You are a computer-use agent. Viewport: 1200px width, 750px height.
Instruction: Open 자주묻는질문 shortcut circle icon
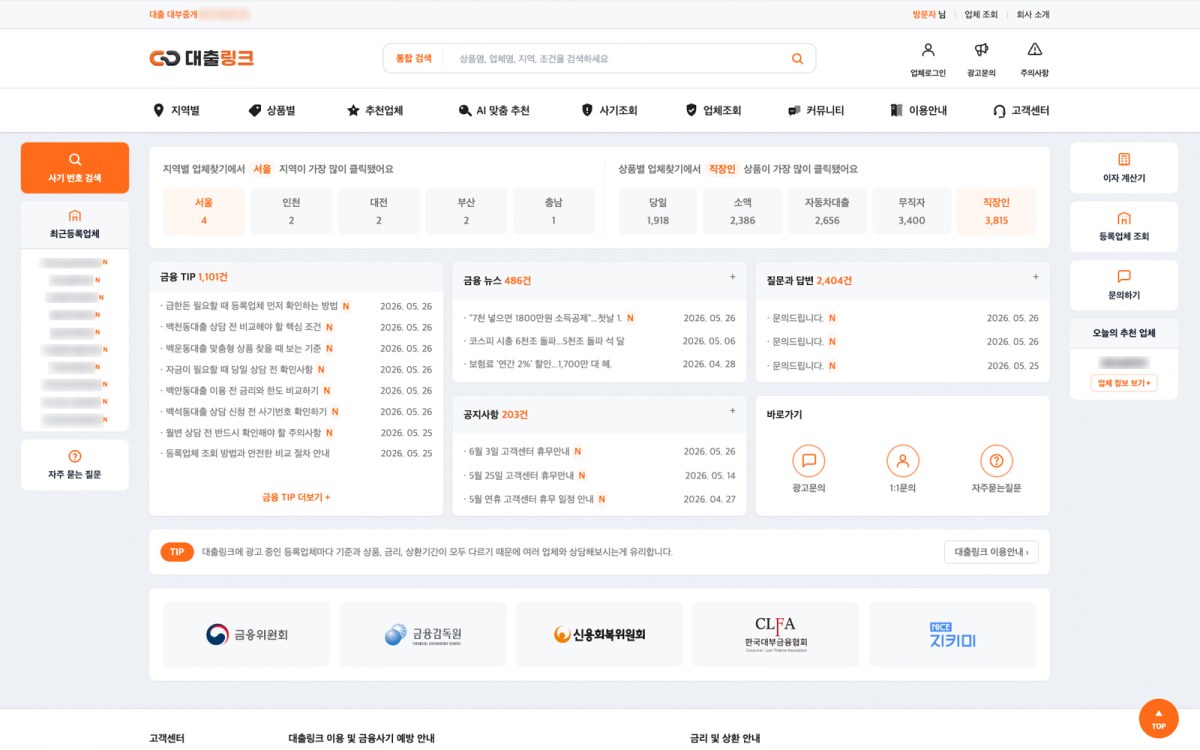pyautogui.click(x=996, y=461)
